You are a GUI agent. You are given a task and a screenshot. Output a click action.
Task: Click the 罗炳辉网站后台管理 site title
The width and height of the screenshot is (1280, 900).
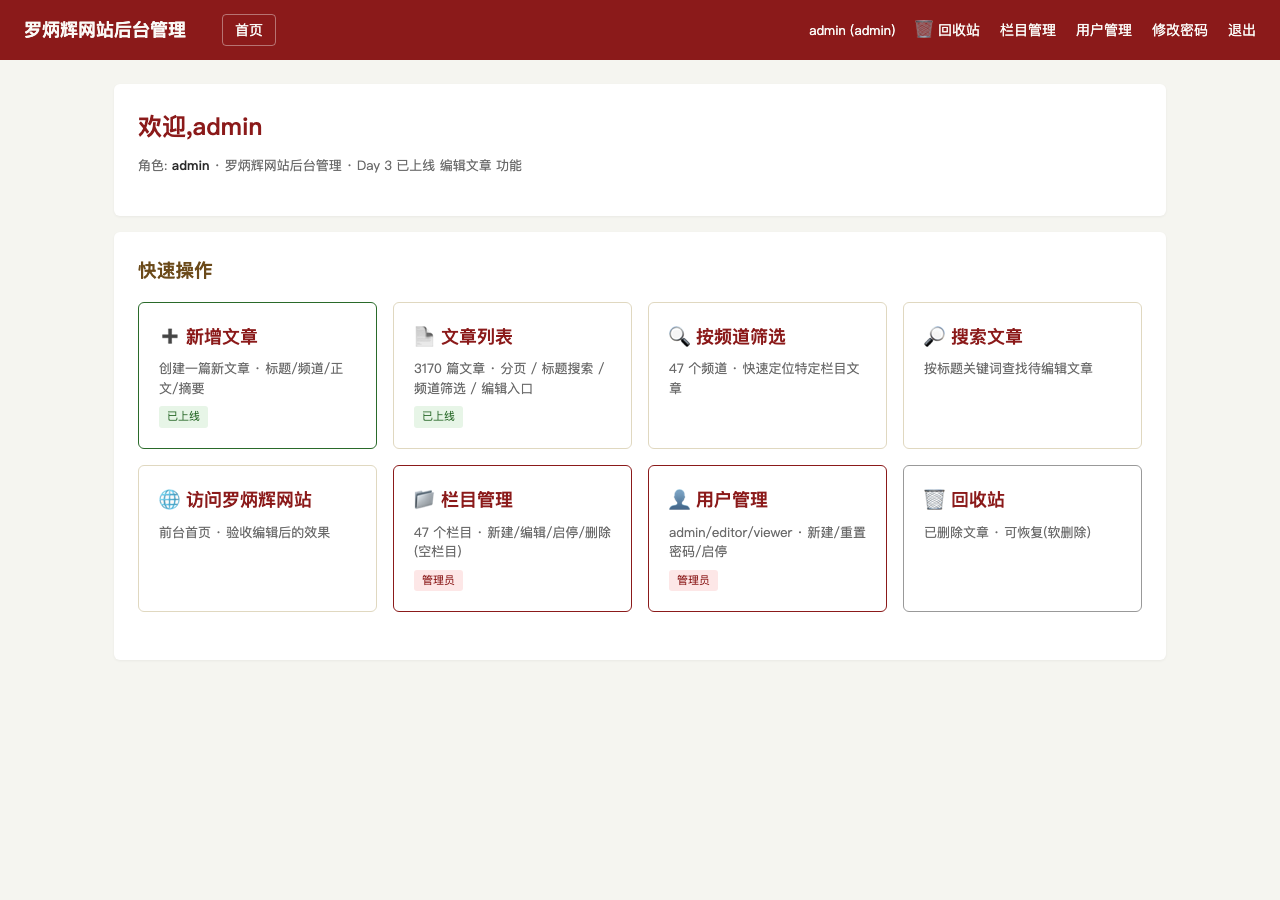tap(105, 30)
